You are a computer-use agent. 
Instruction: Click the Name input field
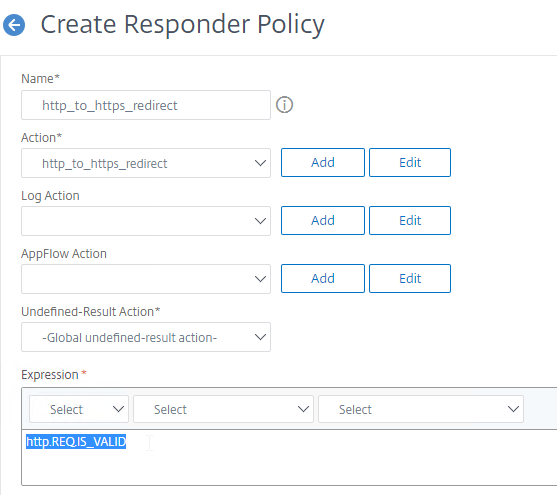[x=146, y=105]
